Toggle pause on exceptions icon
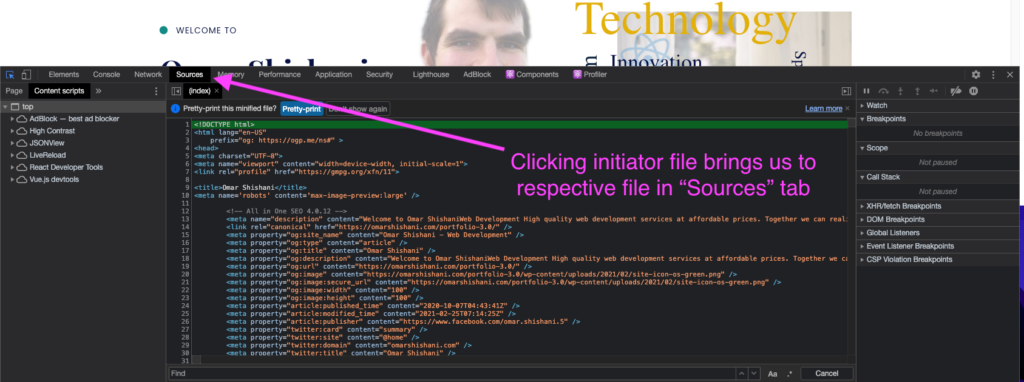Screen dimensions: 1024x382 click(973, 91)
